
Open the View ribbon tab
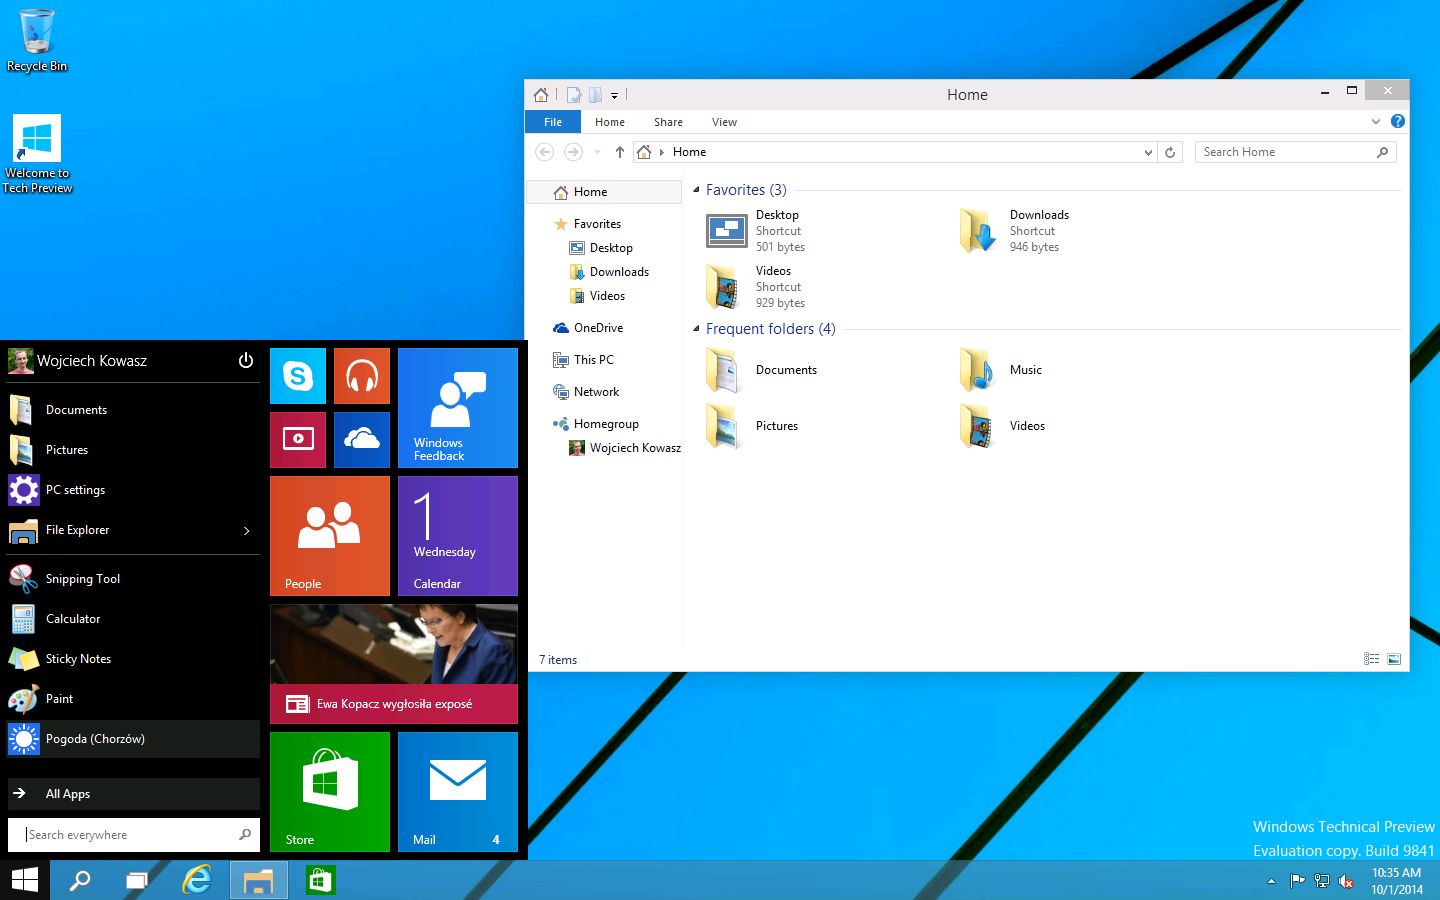click(724, 122)
